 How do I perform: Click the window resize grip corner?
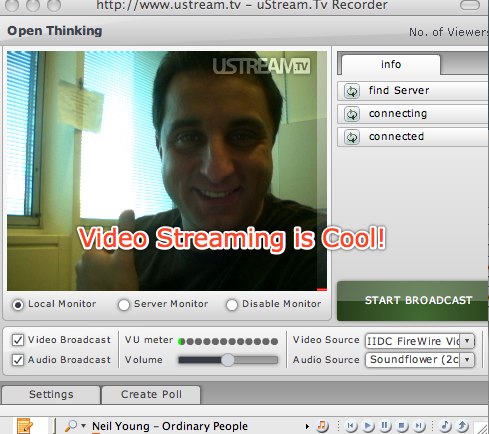coord(481,428)
